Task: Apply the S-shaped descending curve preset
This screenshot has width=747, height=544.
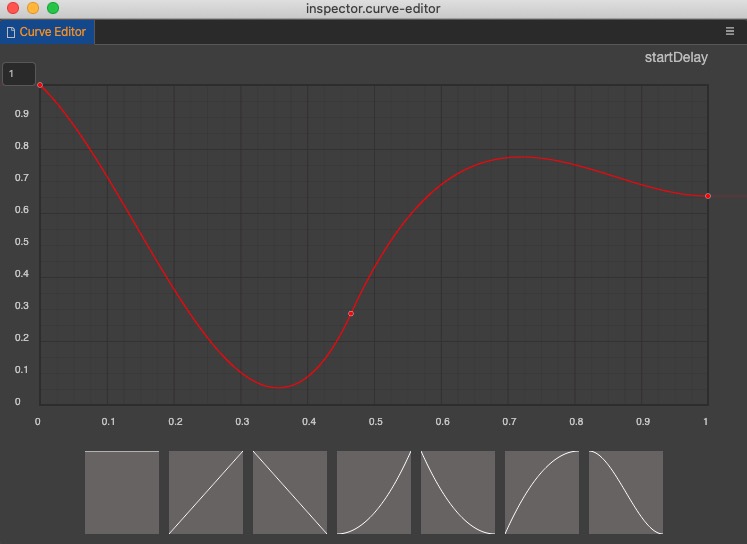Action: 626,492
